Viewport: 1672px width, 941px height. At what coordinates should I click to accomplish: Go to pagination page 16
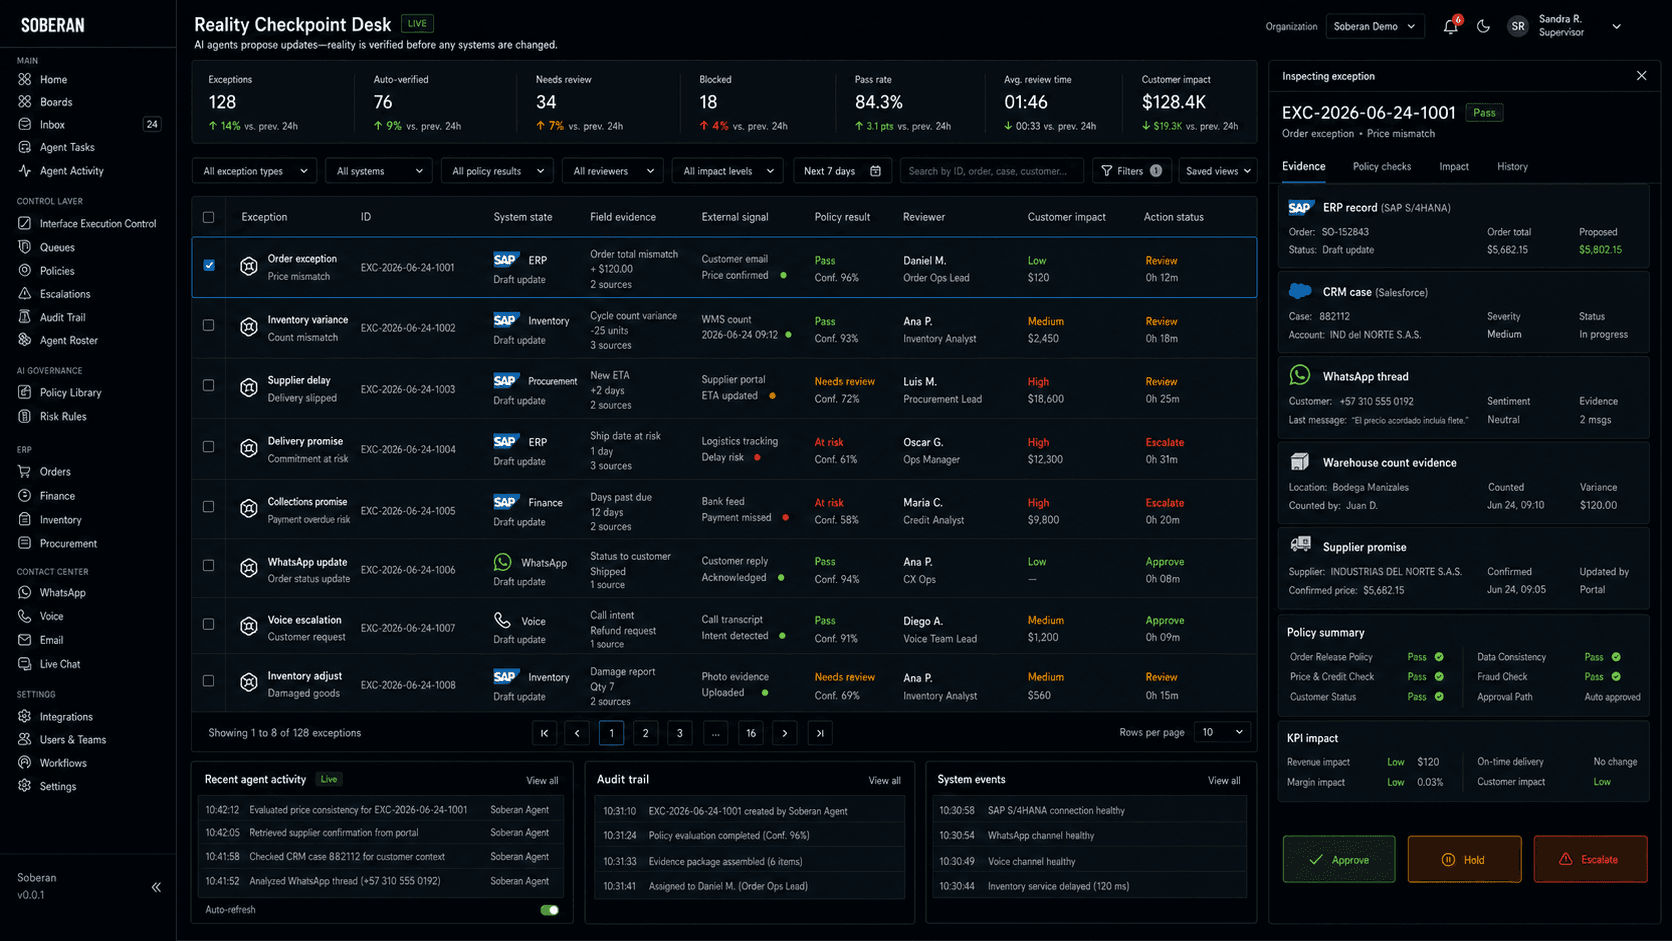coord(751,733)
